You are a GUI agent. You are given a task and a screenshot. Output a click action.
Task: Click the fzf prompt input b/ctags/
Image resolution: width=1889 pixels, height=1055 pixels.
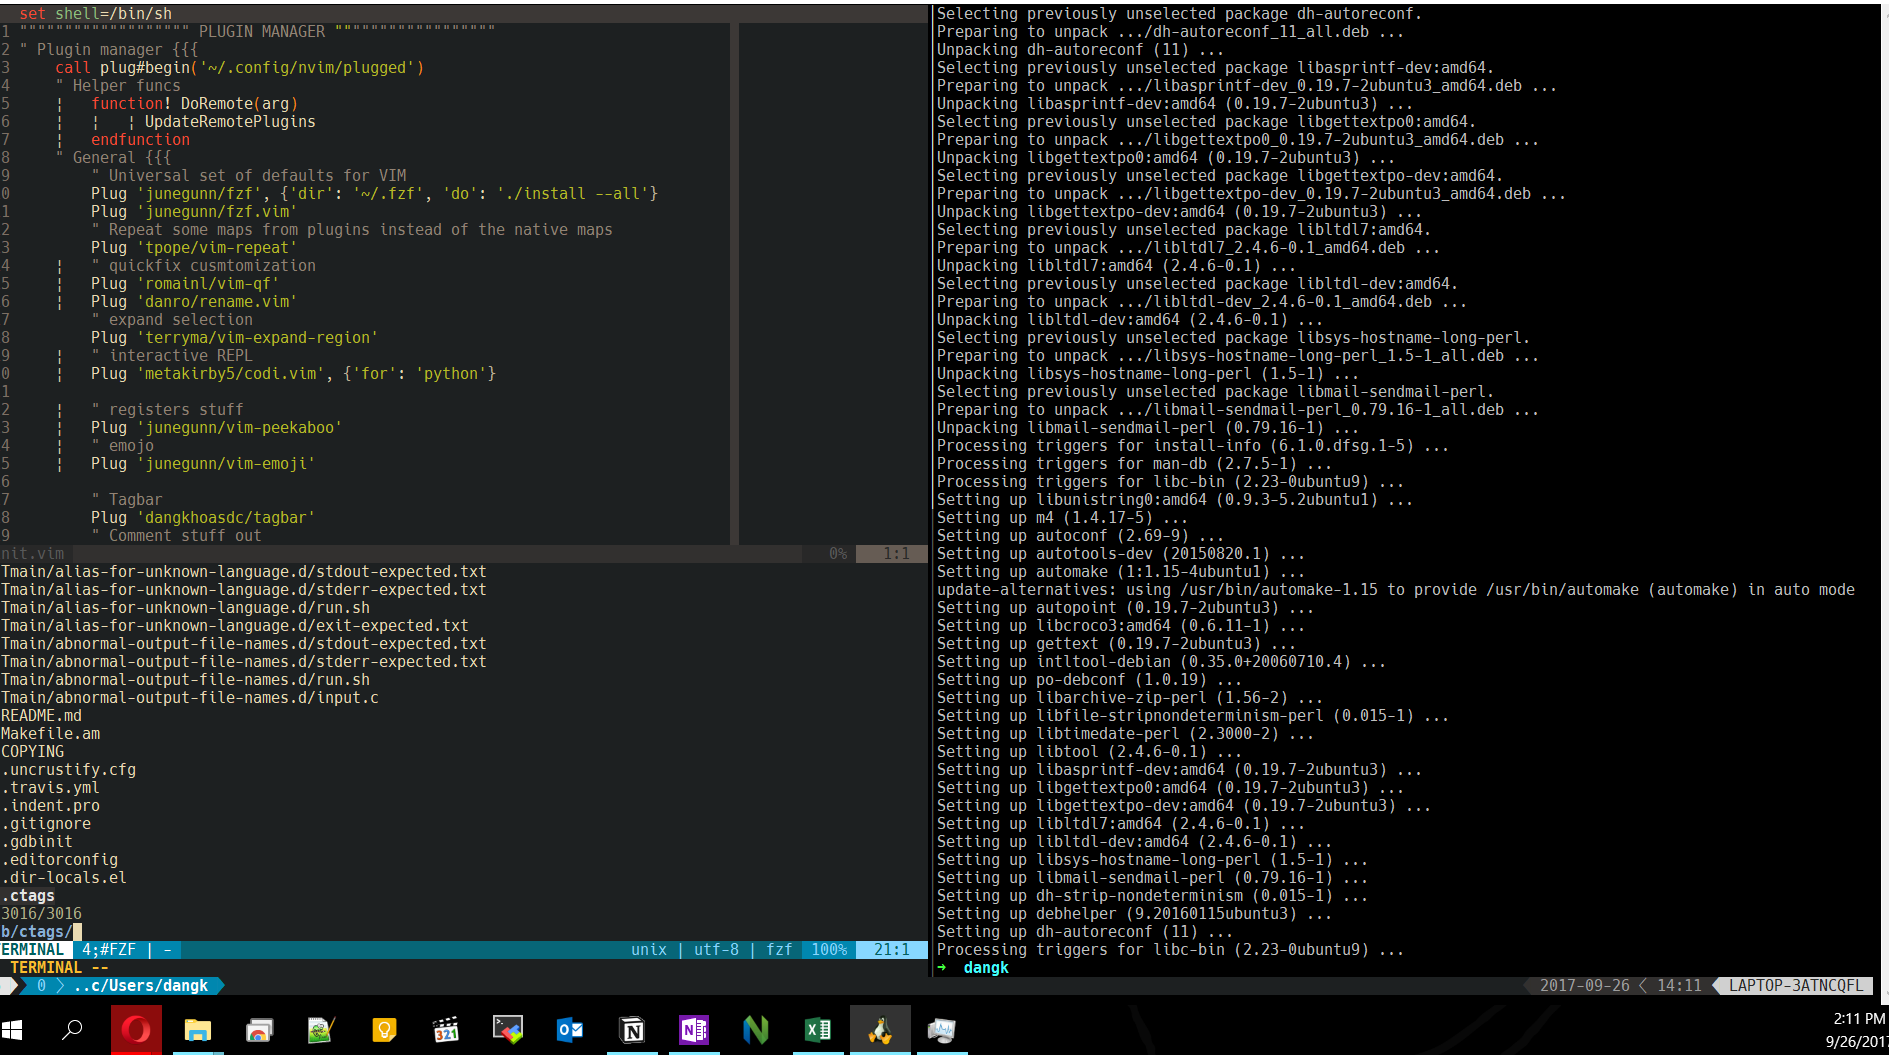(x=40, y=932)
